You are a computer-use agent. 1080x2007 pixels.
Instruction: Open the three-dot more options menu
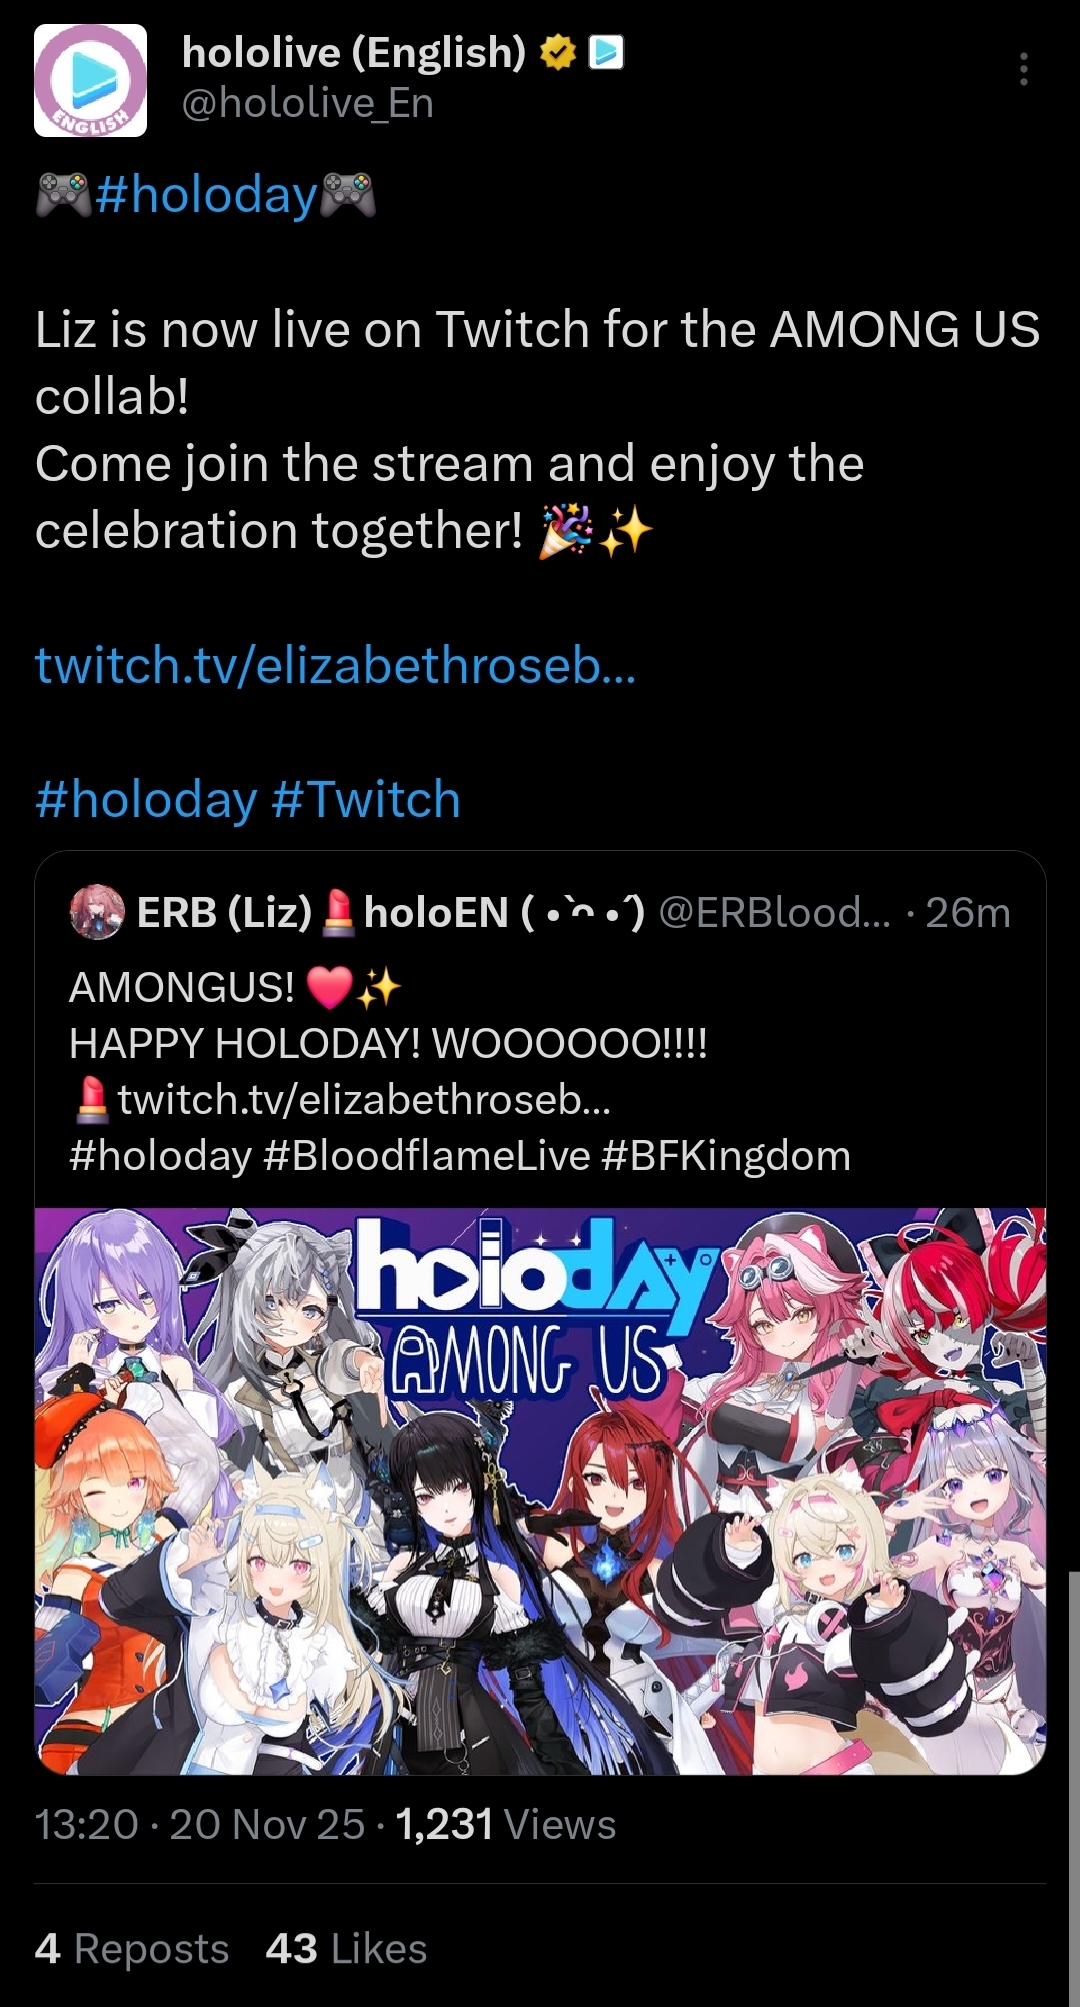1023,69
